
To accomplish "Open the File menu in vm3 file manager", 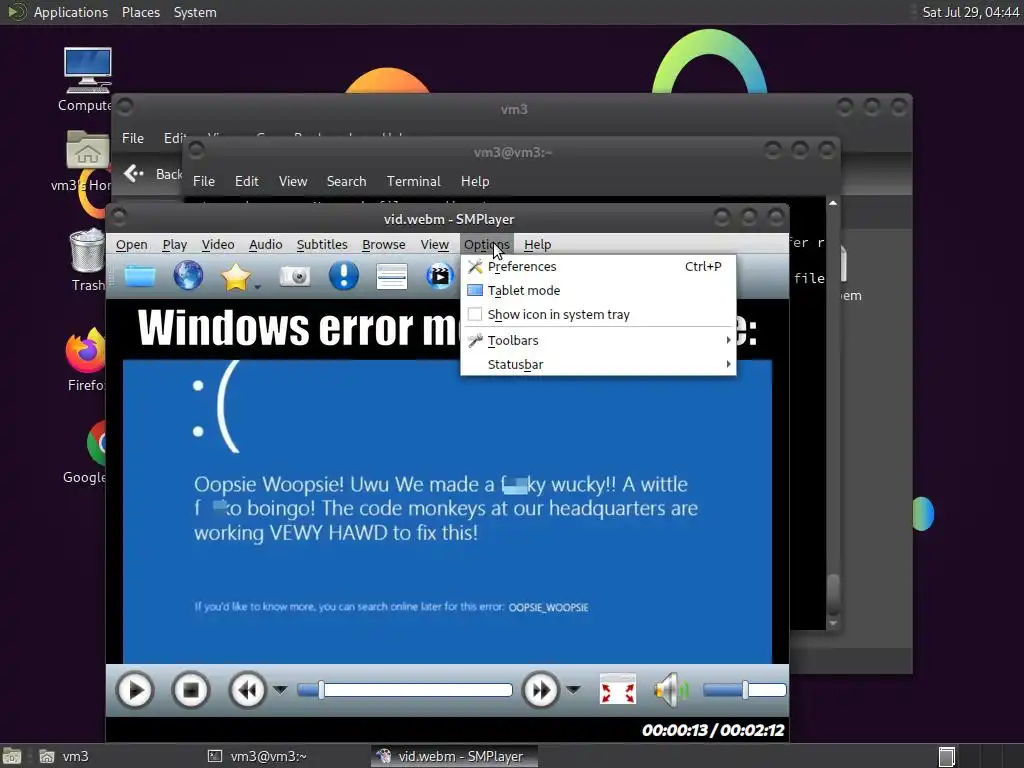I will (133, 138).
